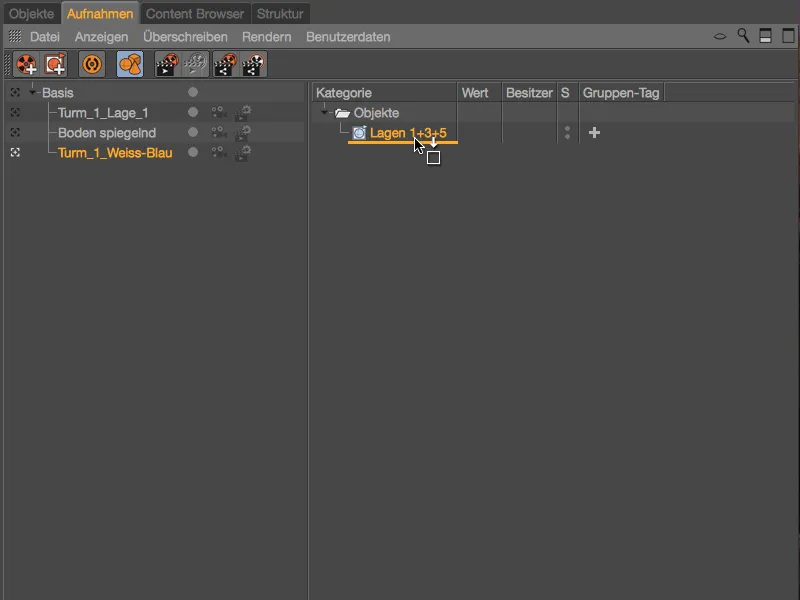Click the Wert column header
Screen dimensions: 800x600
[x=480, y=93]
